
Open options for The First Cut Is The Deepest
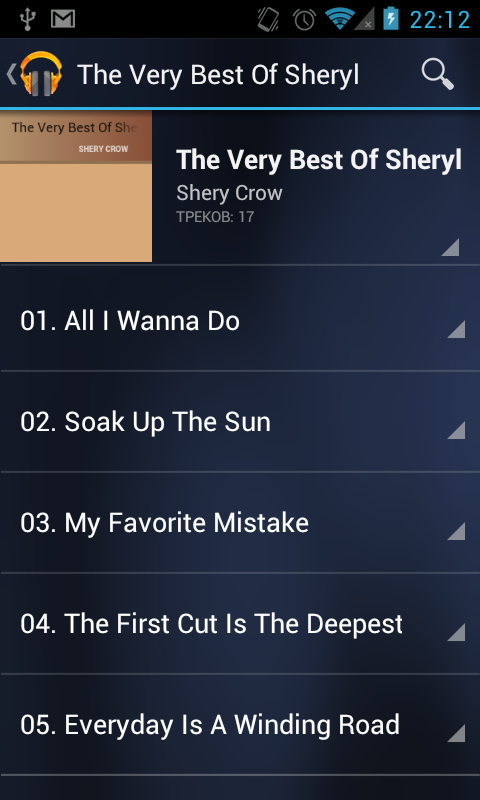click(456, 632)
